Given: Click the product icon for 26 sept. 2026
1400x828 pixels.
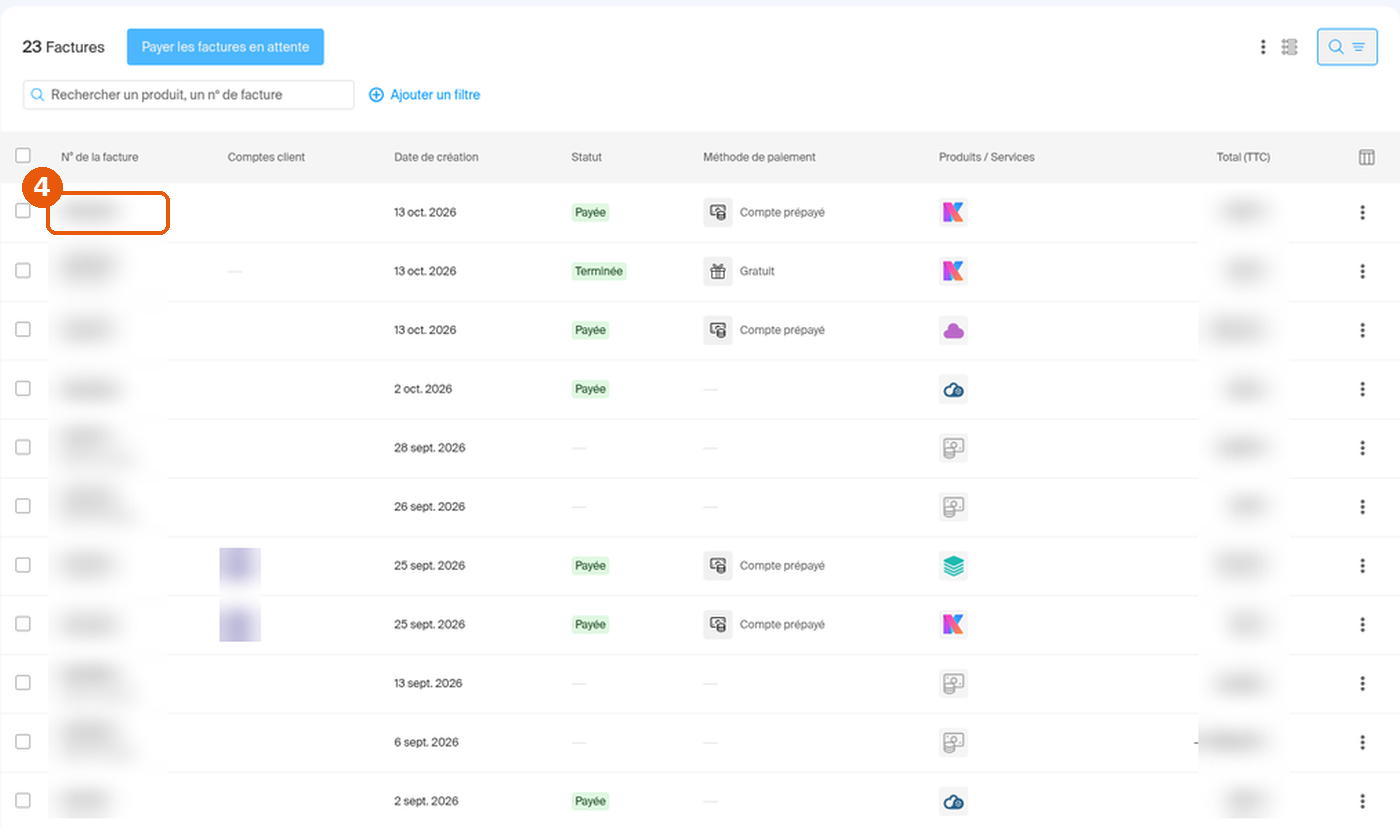Looking at the screenshot, I should pyautogui.click(x=953, y=507).
